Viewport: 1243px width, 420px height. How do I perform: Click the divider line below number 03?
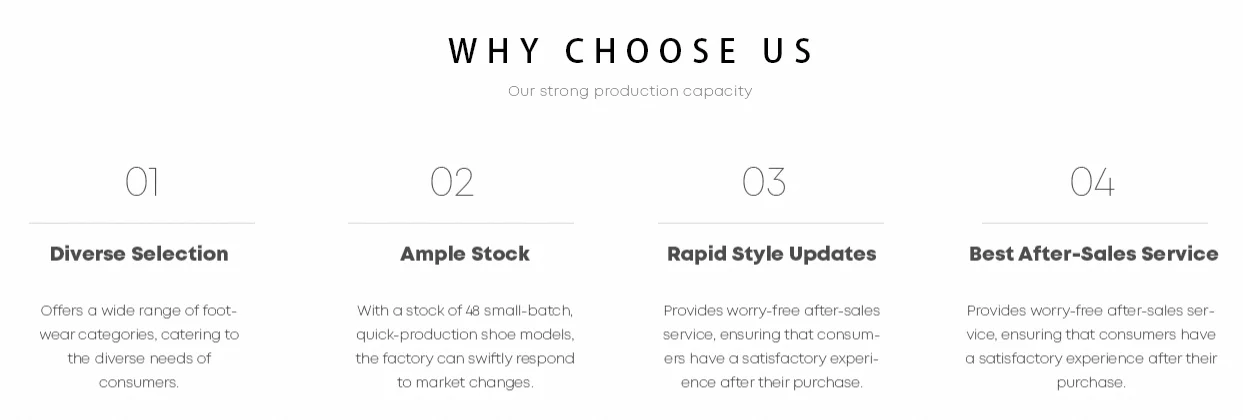tap(771, 223)
